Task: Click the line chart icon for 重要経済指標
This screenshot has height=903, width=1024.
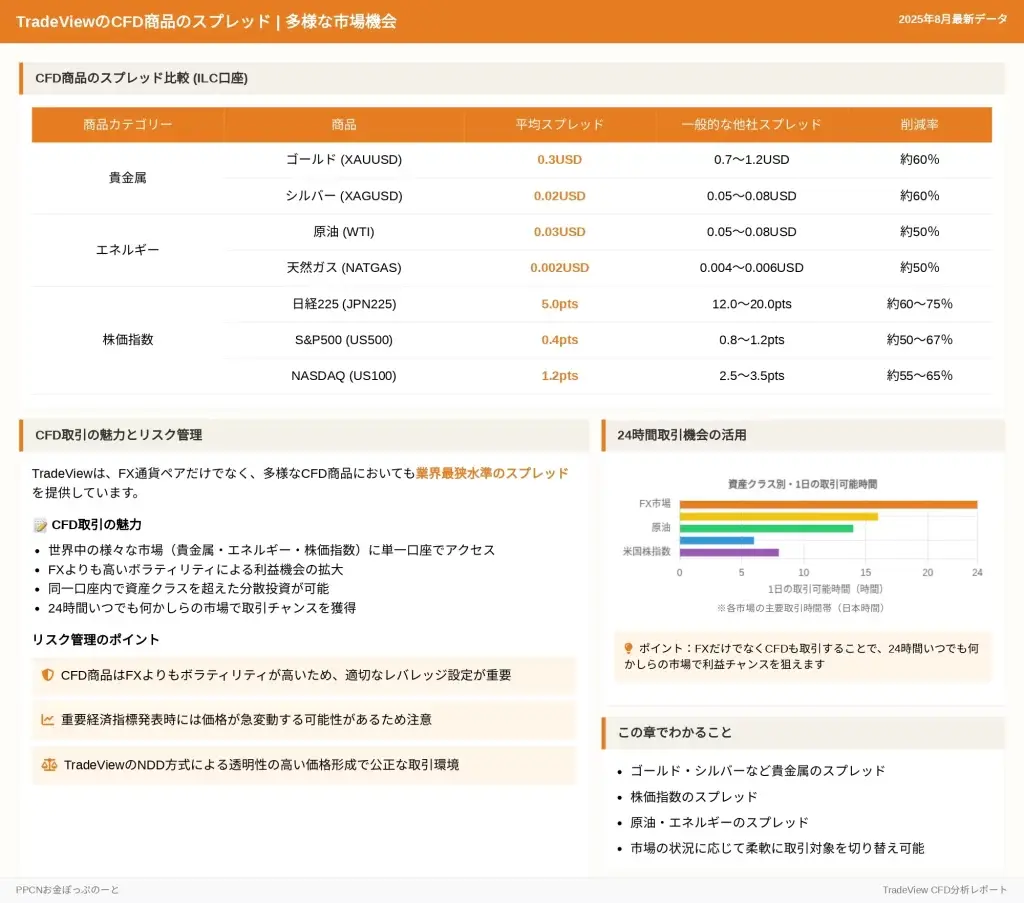Action: (48, 719)
